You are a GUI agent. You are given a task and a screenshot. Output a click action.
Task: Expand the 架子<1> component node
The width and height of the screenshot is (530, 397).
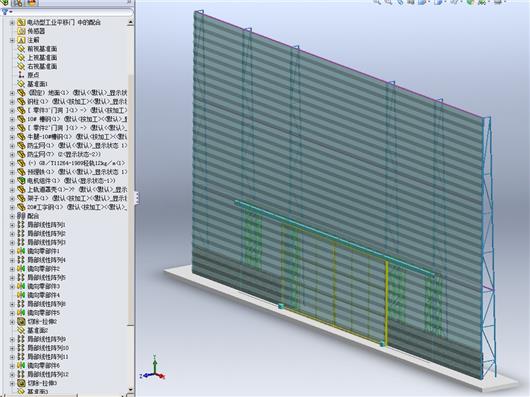[12, 198]
